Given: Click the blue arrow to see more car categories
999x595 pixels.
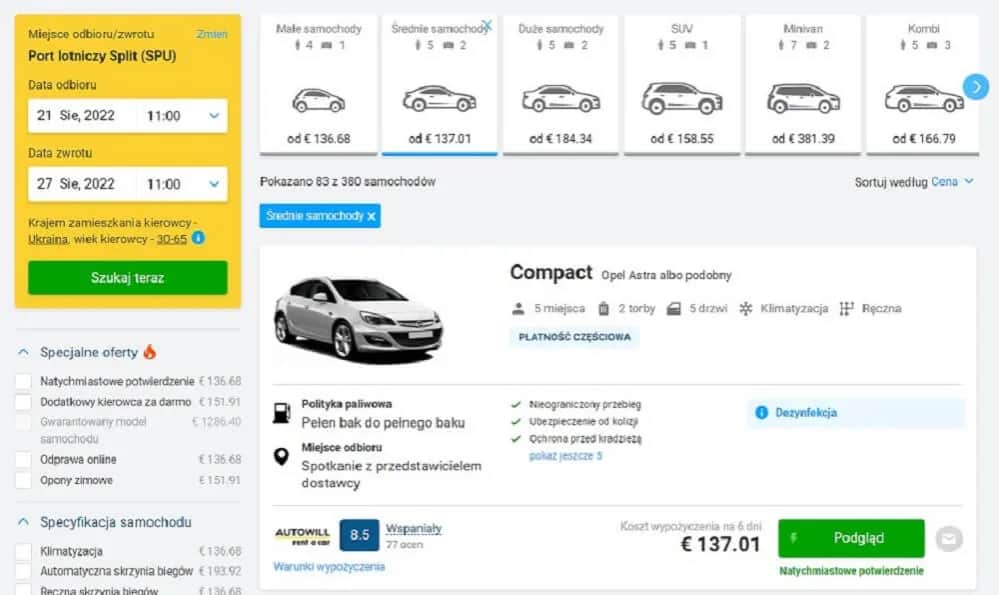Looking at the screenshot, I should 975,86.
